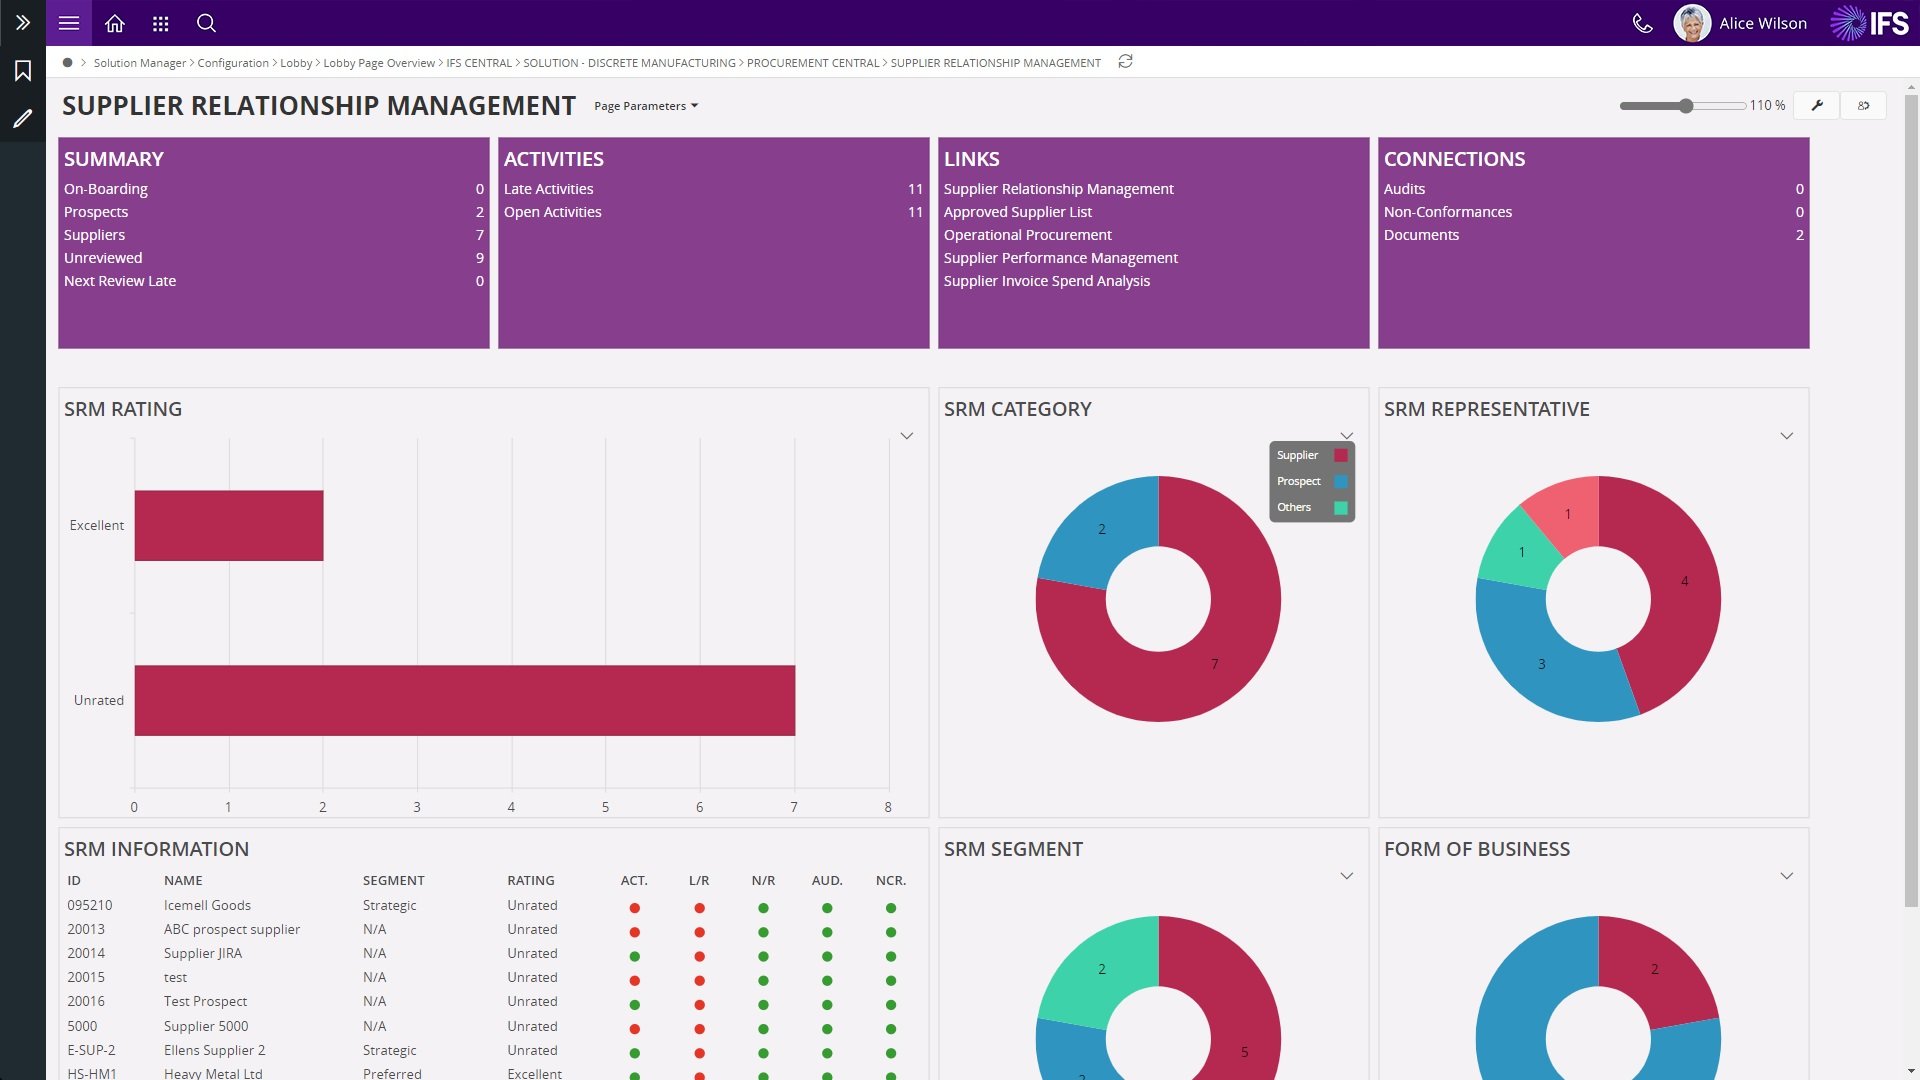Collapse the SRM Segment panel

(1346, 875)
